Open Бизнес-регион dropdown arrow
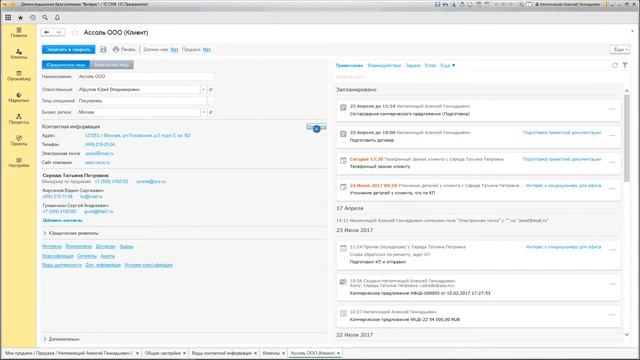The image size is (640, 360). click(203, 112)
